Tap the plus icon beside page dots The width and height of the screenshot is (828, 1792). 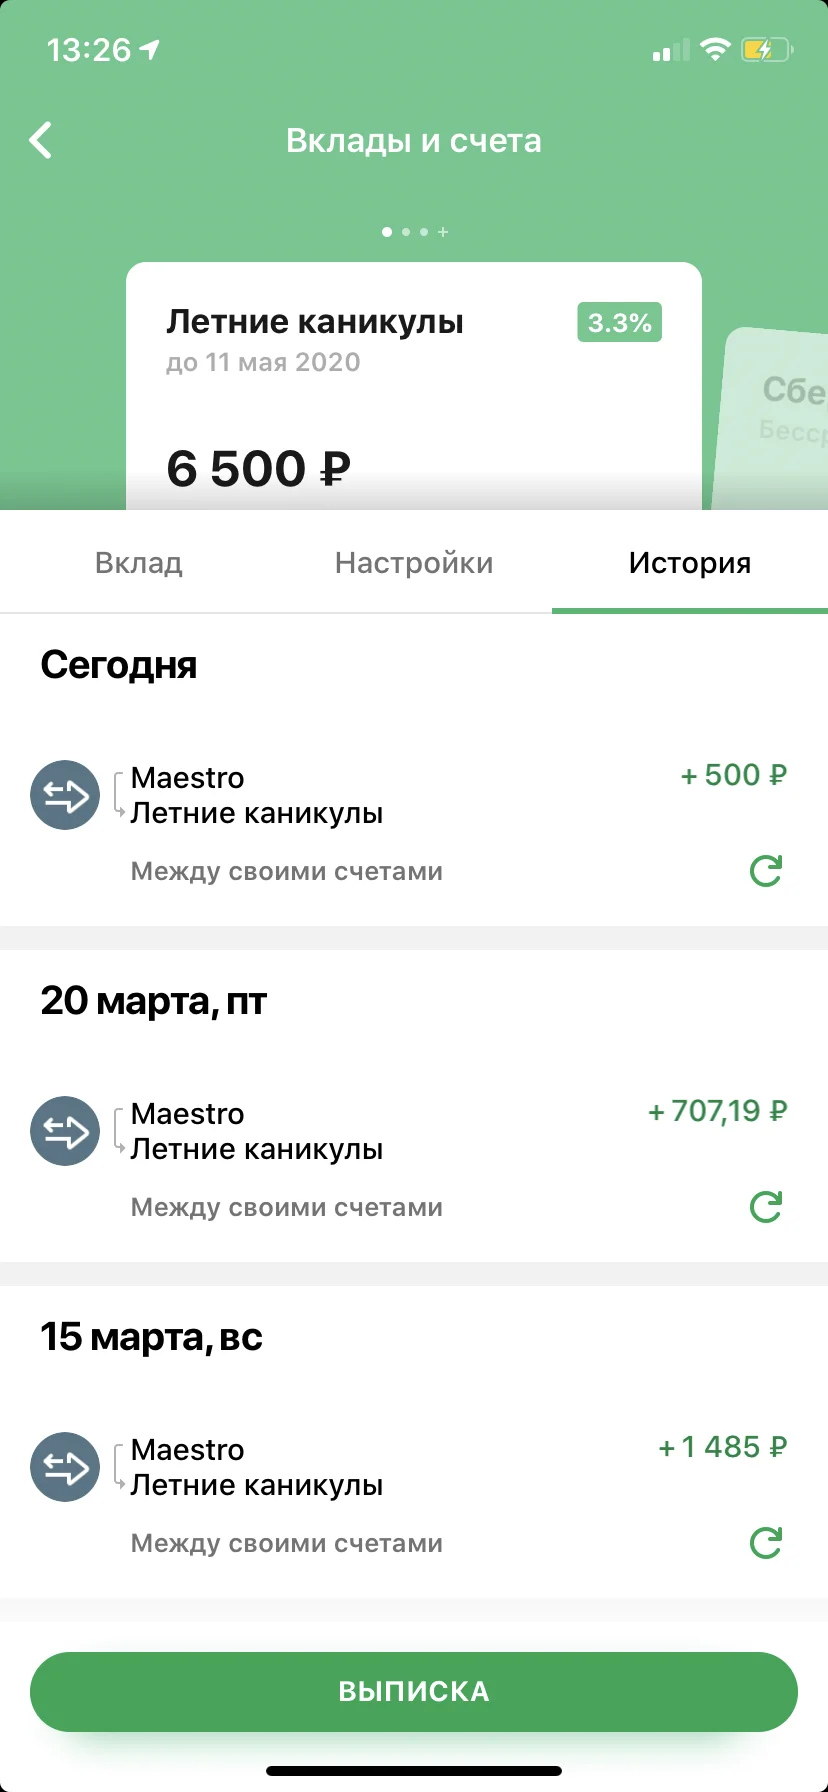click(443, 232)
